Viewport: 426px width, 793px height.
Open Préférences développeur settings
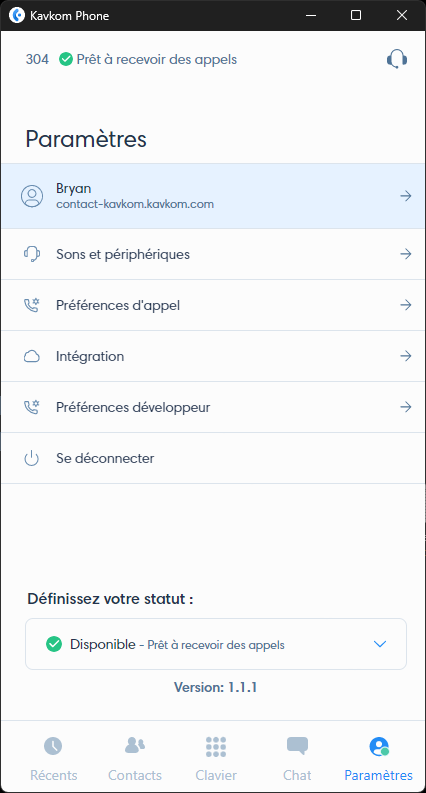(213, 407)
